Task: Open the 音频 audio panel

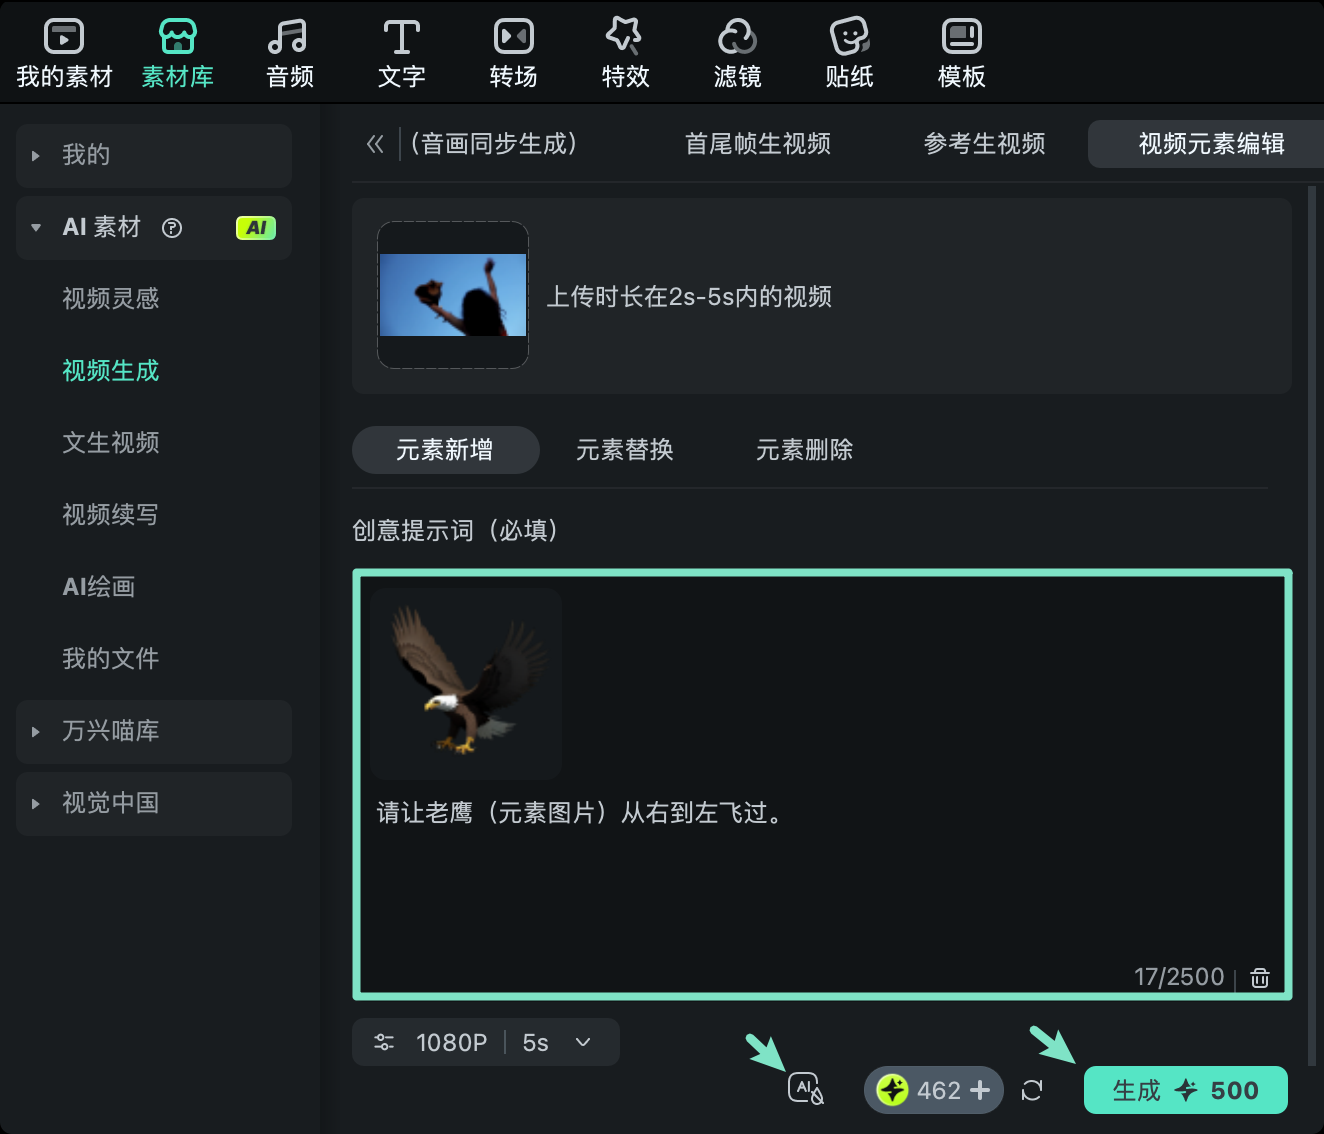Action: click(288, 52)
